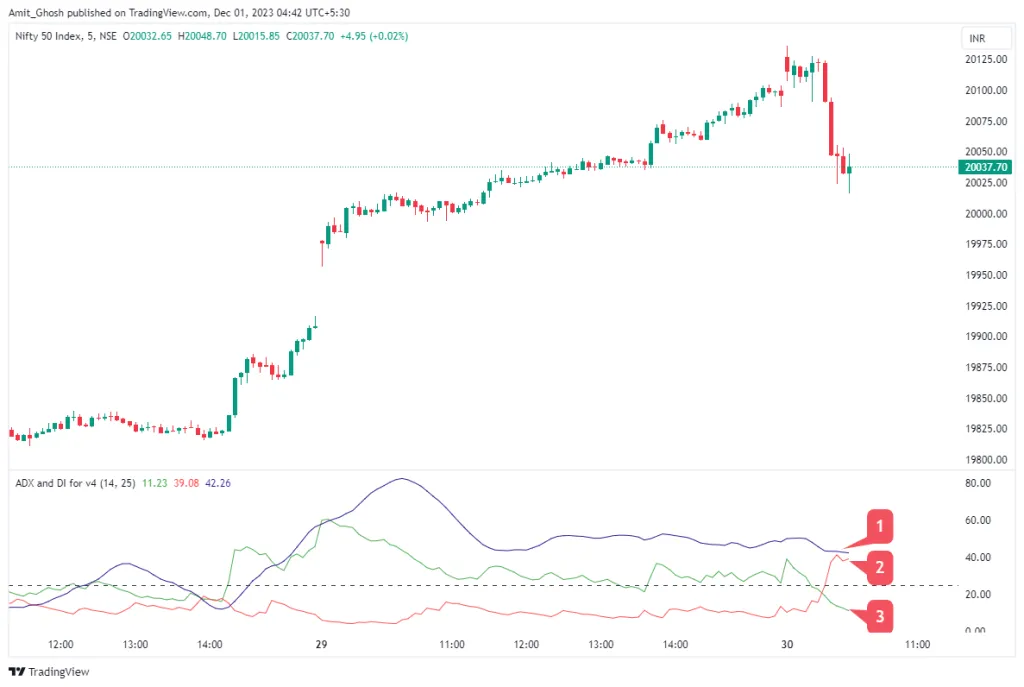This screenshot has height=687, width=1024.
Task: Click the TradingView logo
Action: (49, 672)
